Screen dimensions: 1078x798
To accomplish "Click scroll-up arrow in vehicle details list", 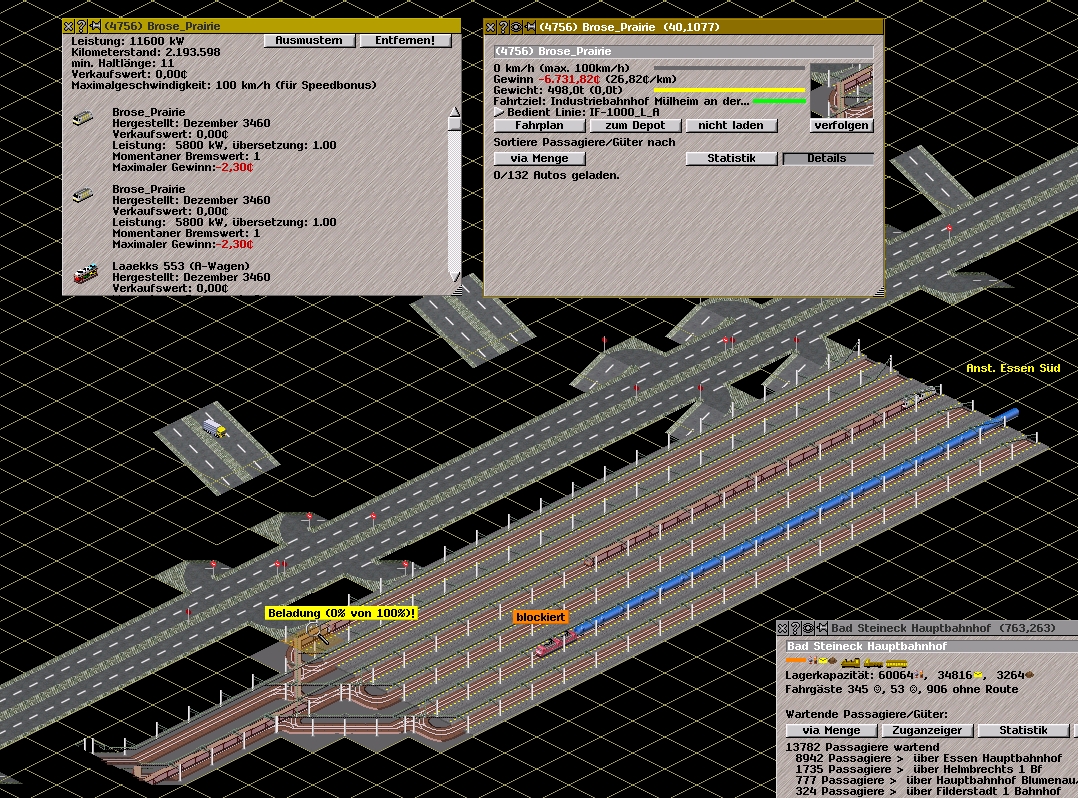I will point(454,113).
